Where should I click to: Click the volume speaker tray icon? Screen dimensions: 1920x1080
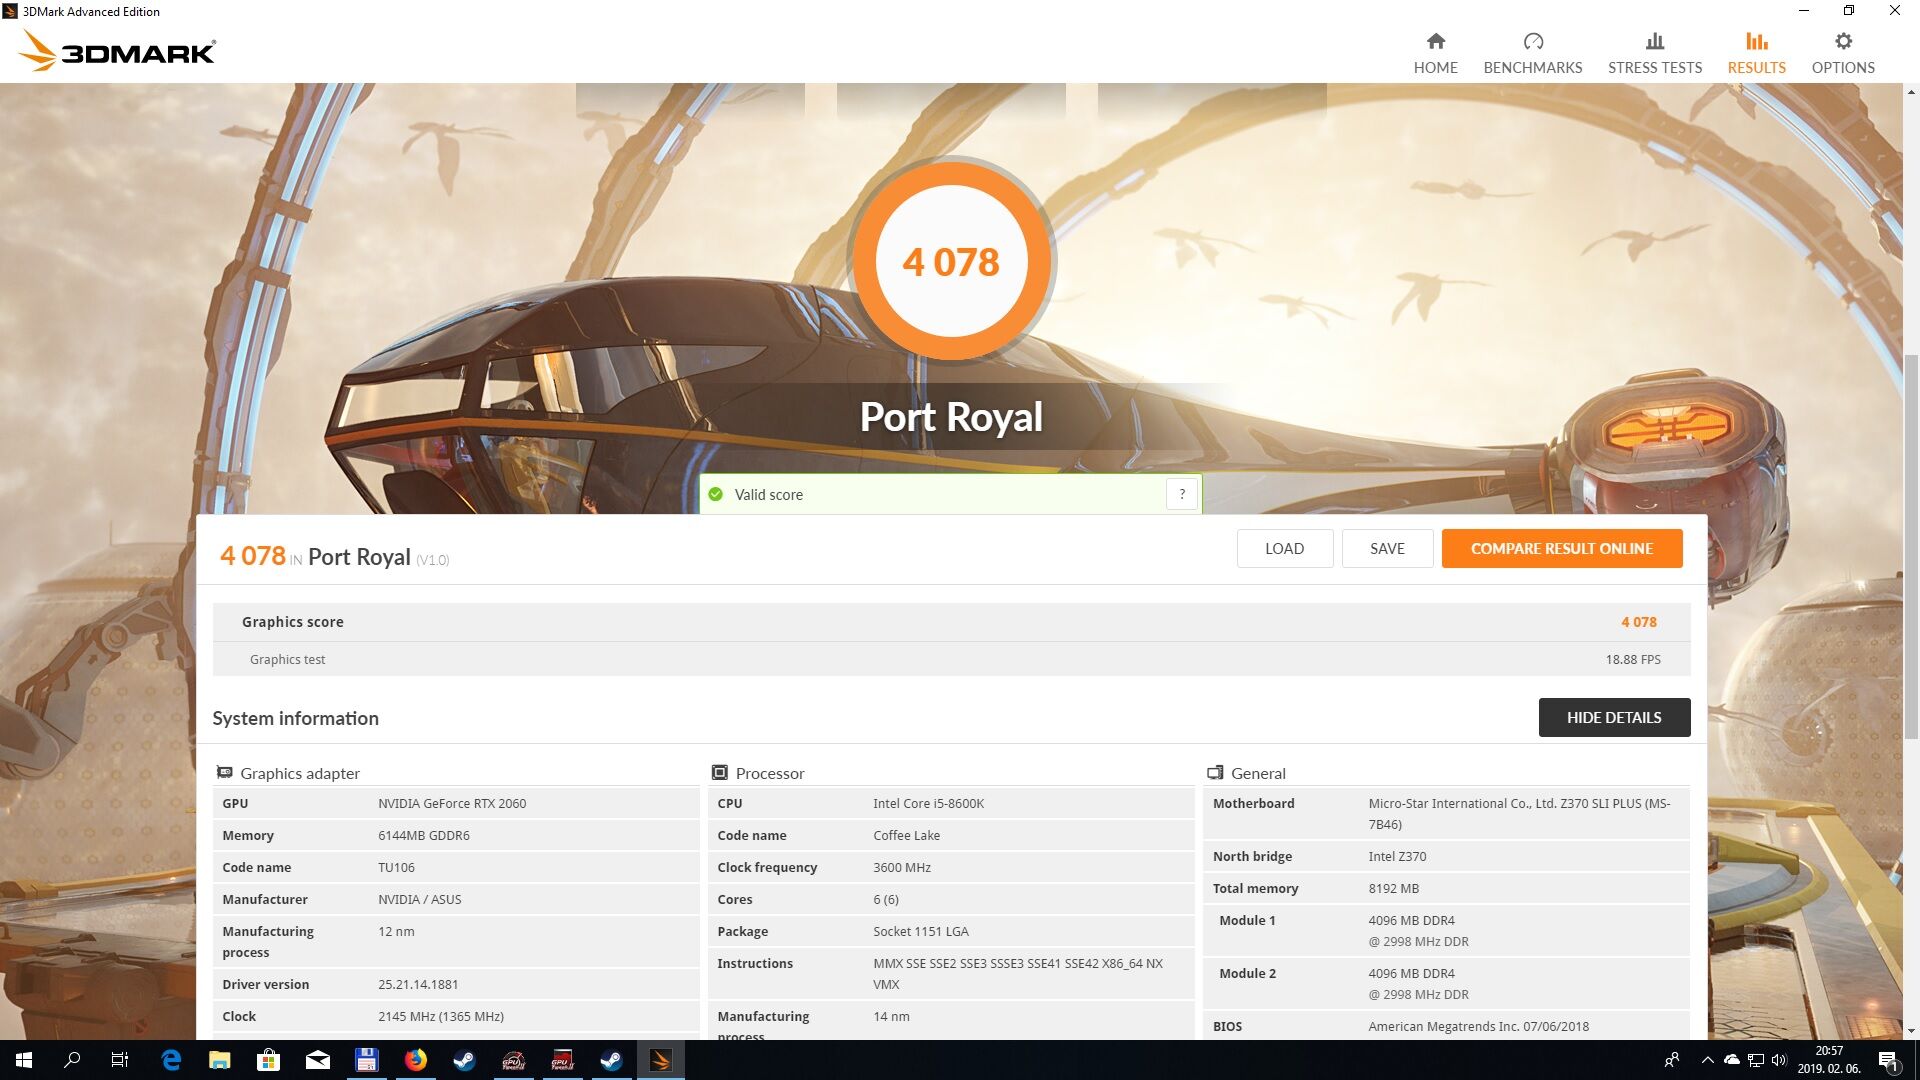[x=1779, y=1060]
